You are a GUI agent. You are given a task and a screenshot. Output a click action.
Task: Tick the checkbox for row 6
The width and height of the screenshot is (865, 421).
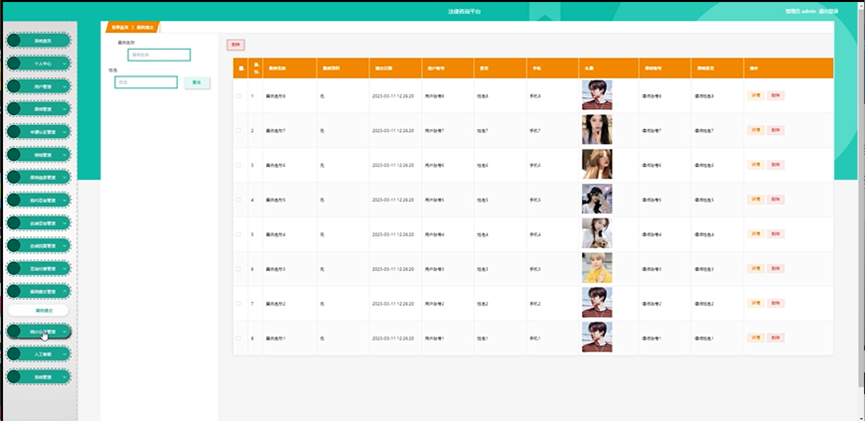(238, 269)
